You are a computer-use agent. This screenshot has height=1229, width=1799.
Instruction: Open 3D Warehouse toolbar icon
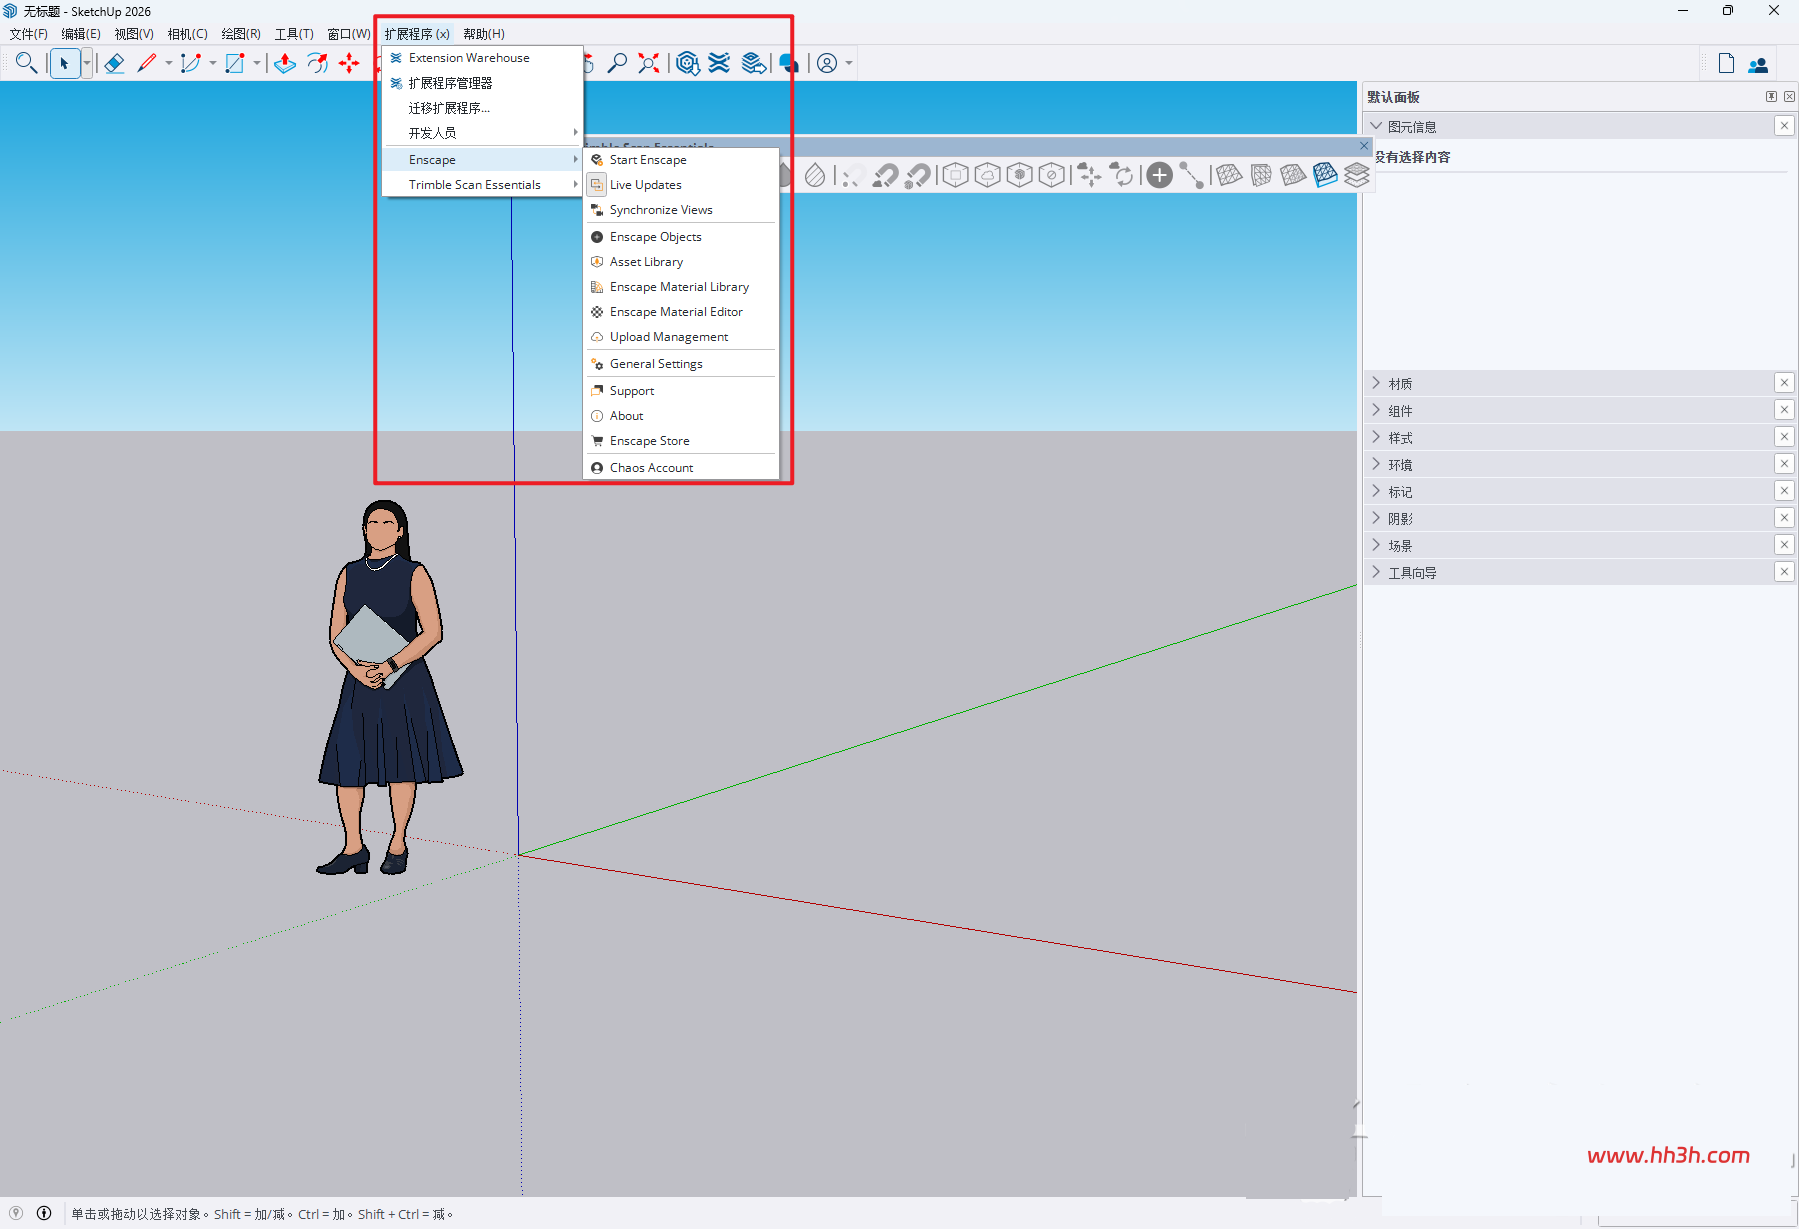coord(687,63)
